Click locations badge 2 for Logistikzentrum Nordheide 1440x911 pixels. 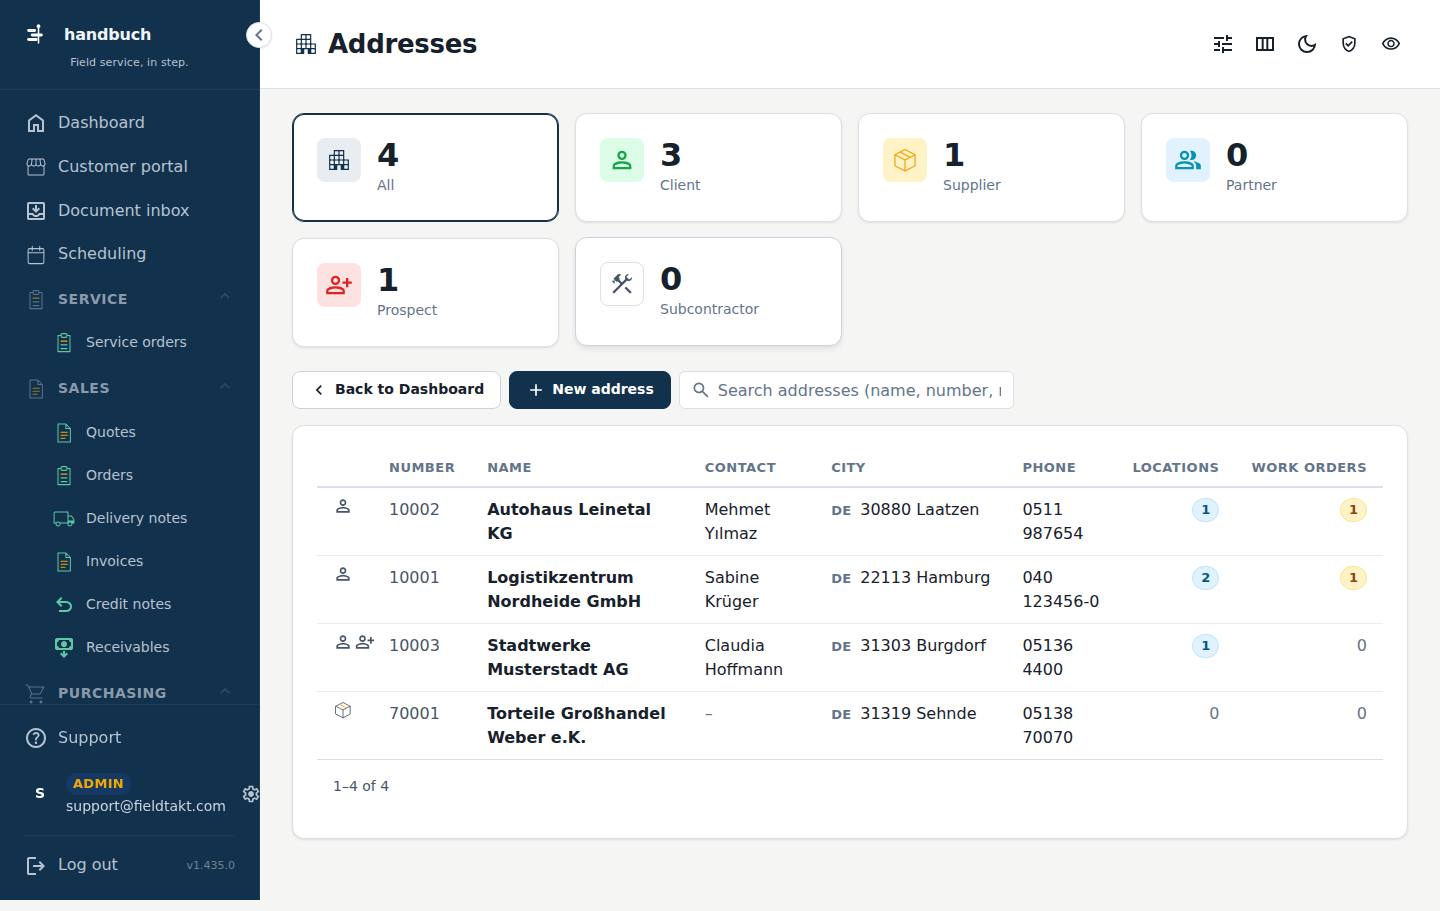click(x=1205, y=578)
